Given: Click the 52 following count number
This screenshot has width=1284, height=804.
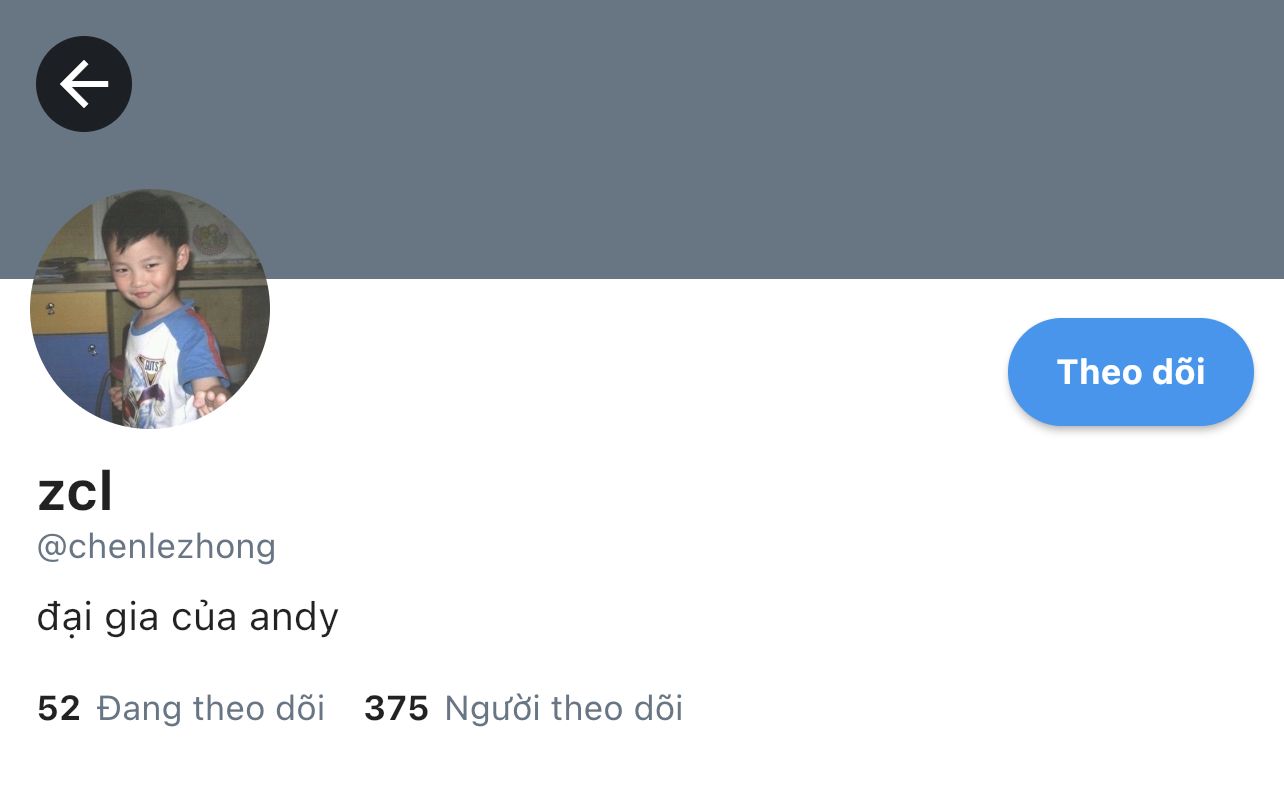Looking at the screenshot, I should (x=59, y=708).
